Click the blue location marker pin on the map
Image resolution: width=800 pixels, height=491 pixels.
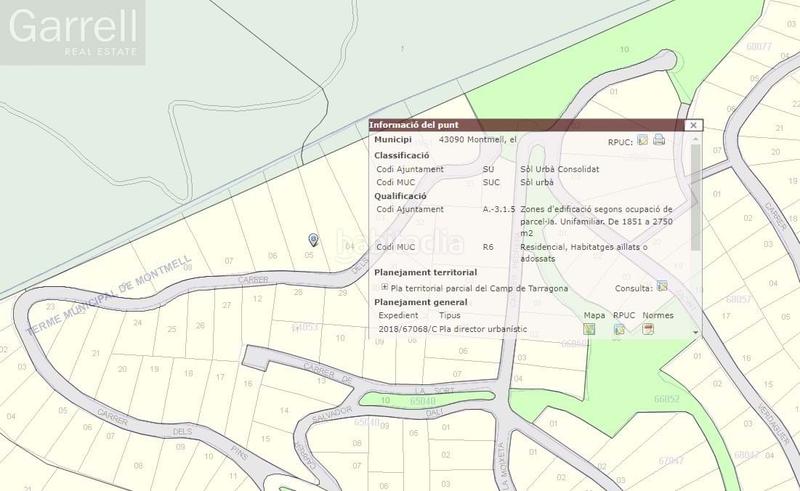click(314, 239)
